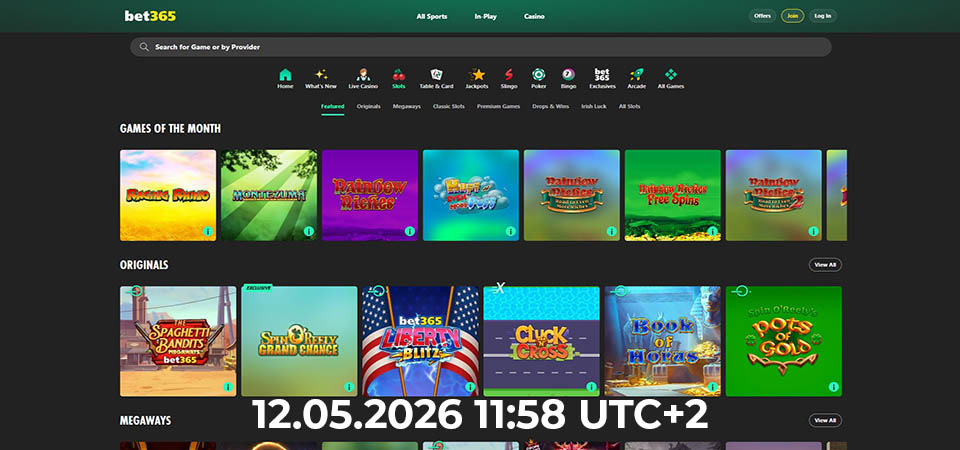
Task: Focus the game or provider search field
Action: click(x=481, y=47)
